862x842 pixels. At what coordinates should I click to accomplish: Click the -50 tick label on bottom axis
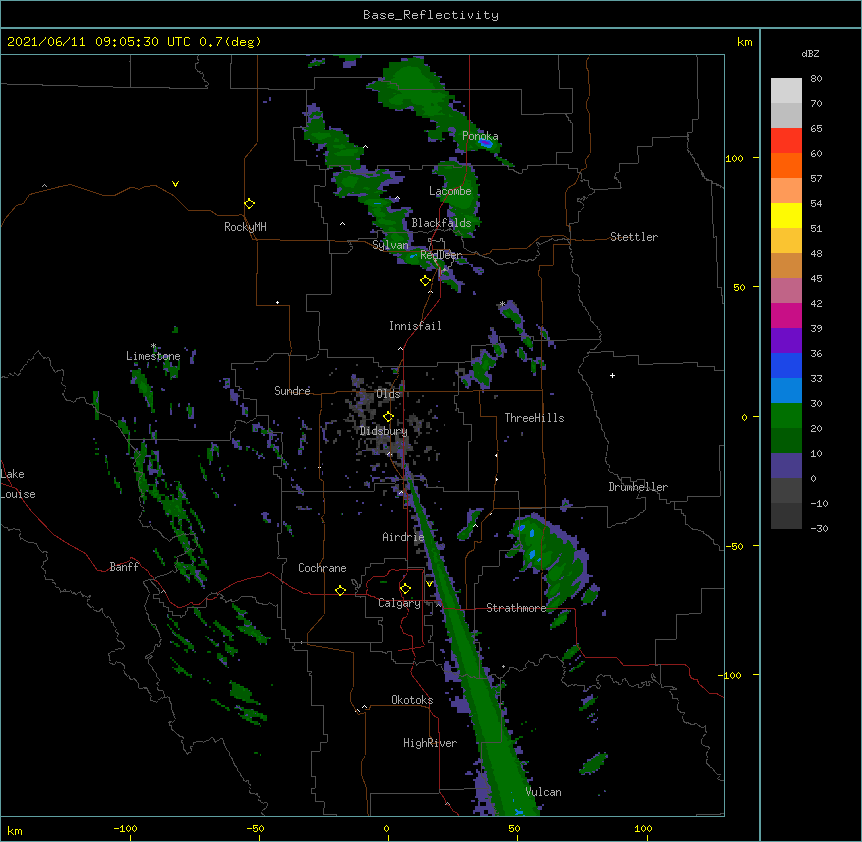pos(255,828)
